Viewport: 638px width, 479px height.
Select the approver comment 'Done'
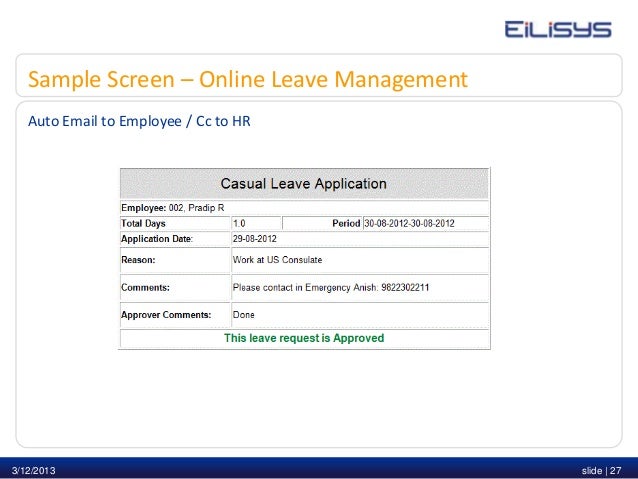coord(243,315)
